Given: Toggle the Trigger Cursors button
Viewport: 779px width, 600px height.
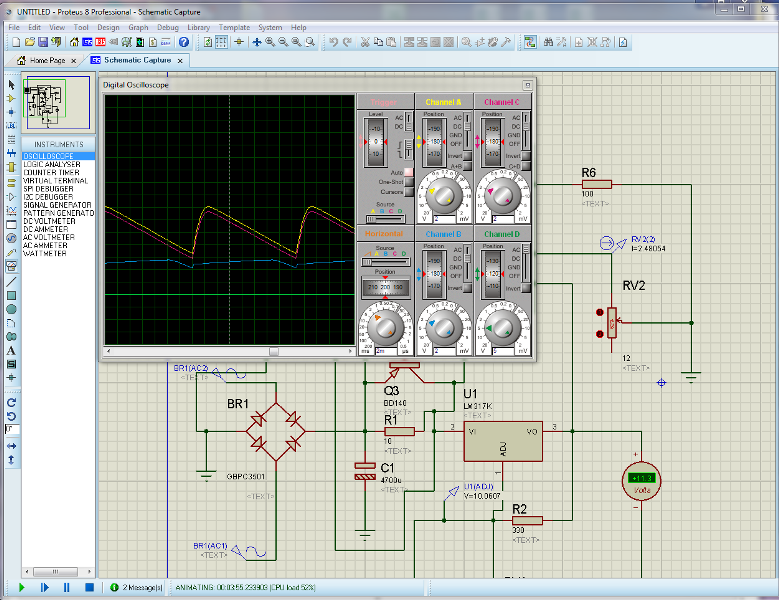Looking at the screenshot, I should coord(408,192).
